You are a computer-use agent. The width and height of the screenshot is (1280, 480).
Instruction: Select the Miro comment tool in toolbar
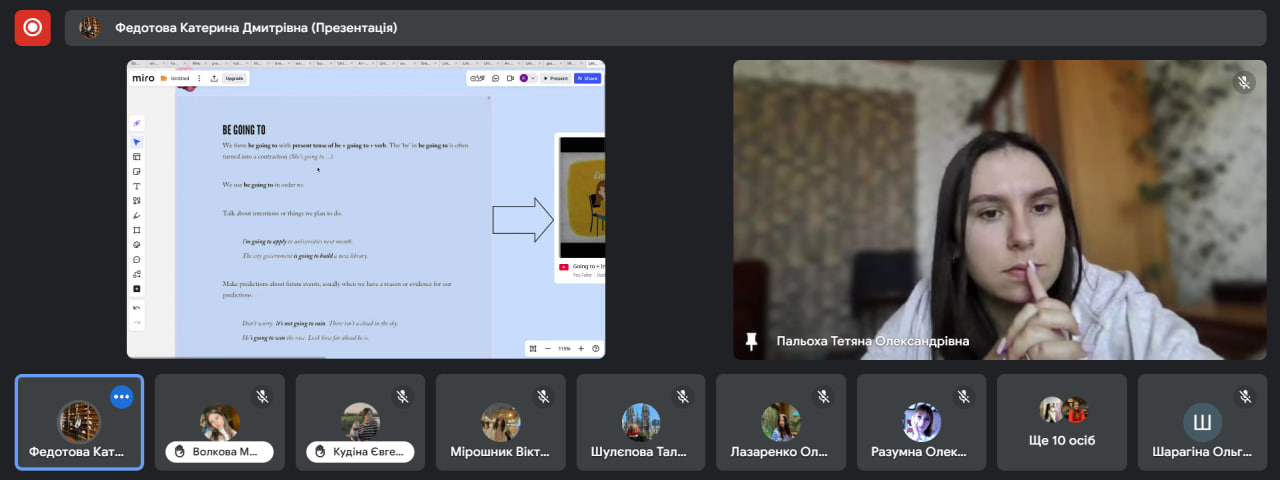[x=137, y=260]
